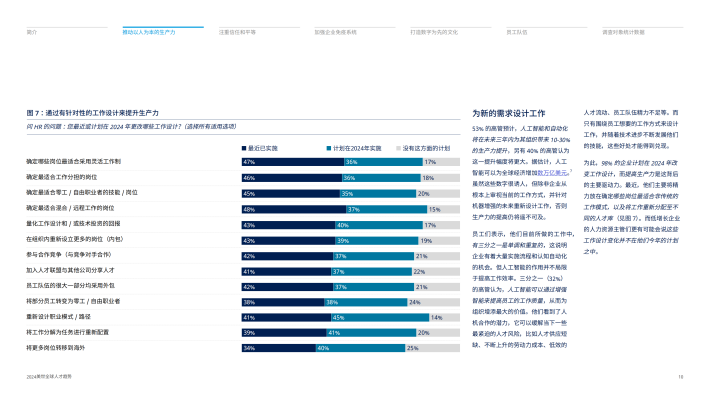Click the grey 没有这方面的计划 legend swatch
This screenshot has width=710, height=399.
pos(398,148)
